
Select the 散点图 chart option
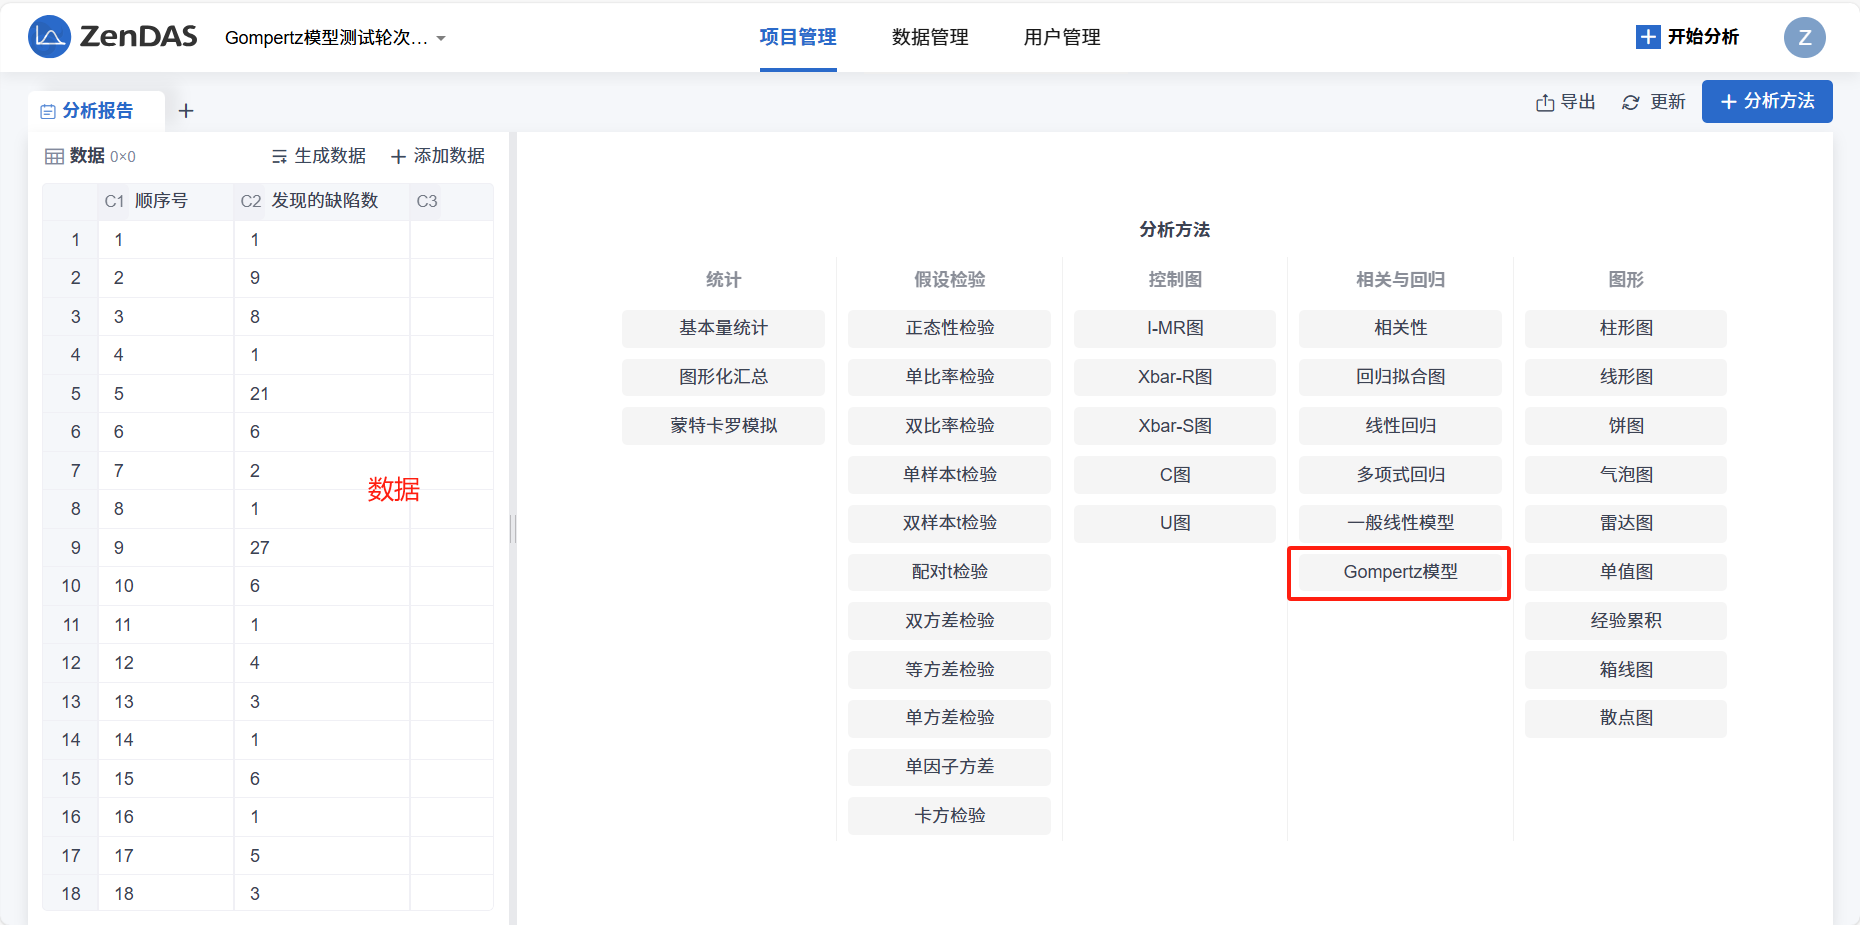(1626, 718)
